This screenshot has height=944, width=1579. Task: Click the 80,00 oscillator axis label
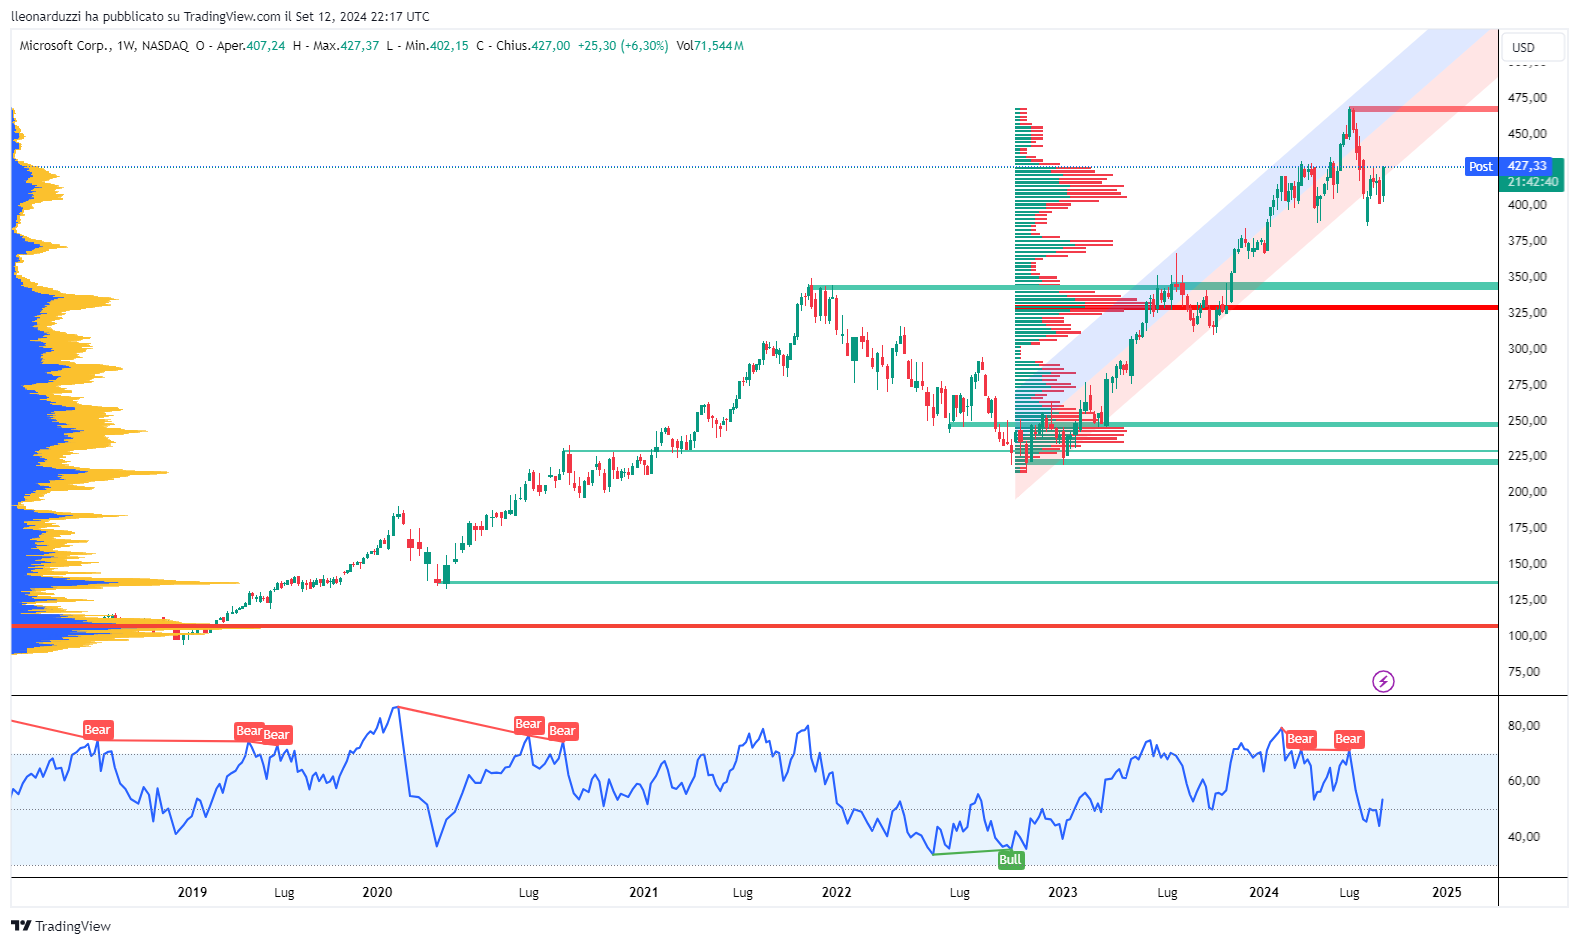[x=1524, y=725]
